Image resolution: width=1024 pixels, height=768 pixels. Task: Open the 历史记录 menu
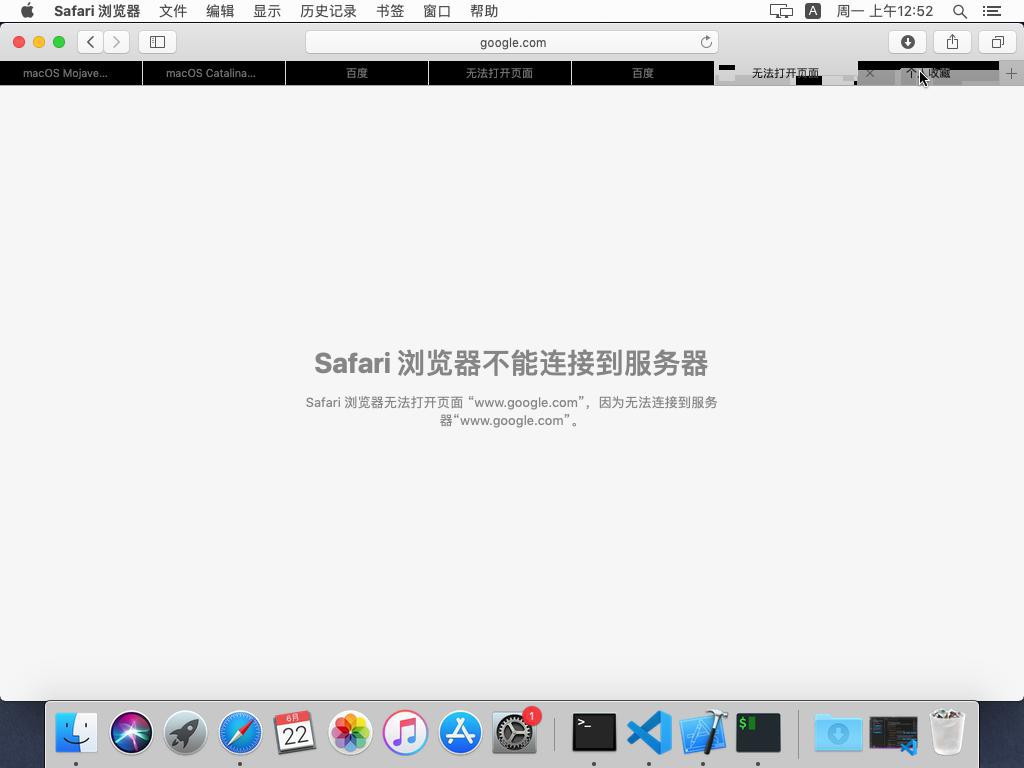[x=328, y=11]
